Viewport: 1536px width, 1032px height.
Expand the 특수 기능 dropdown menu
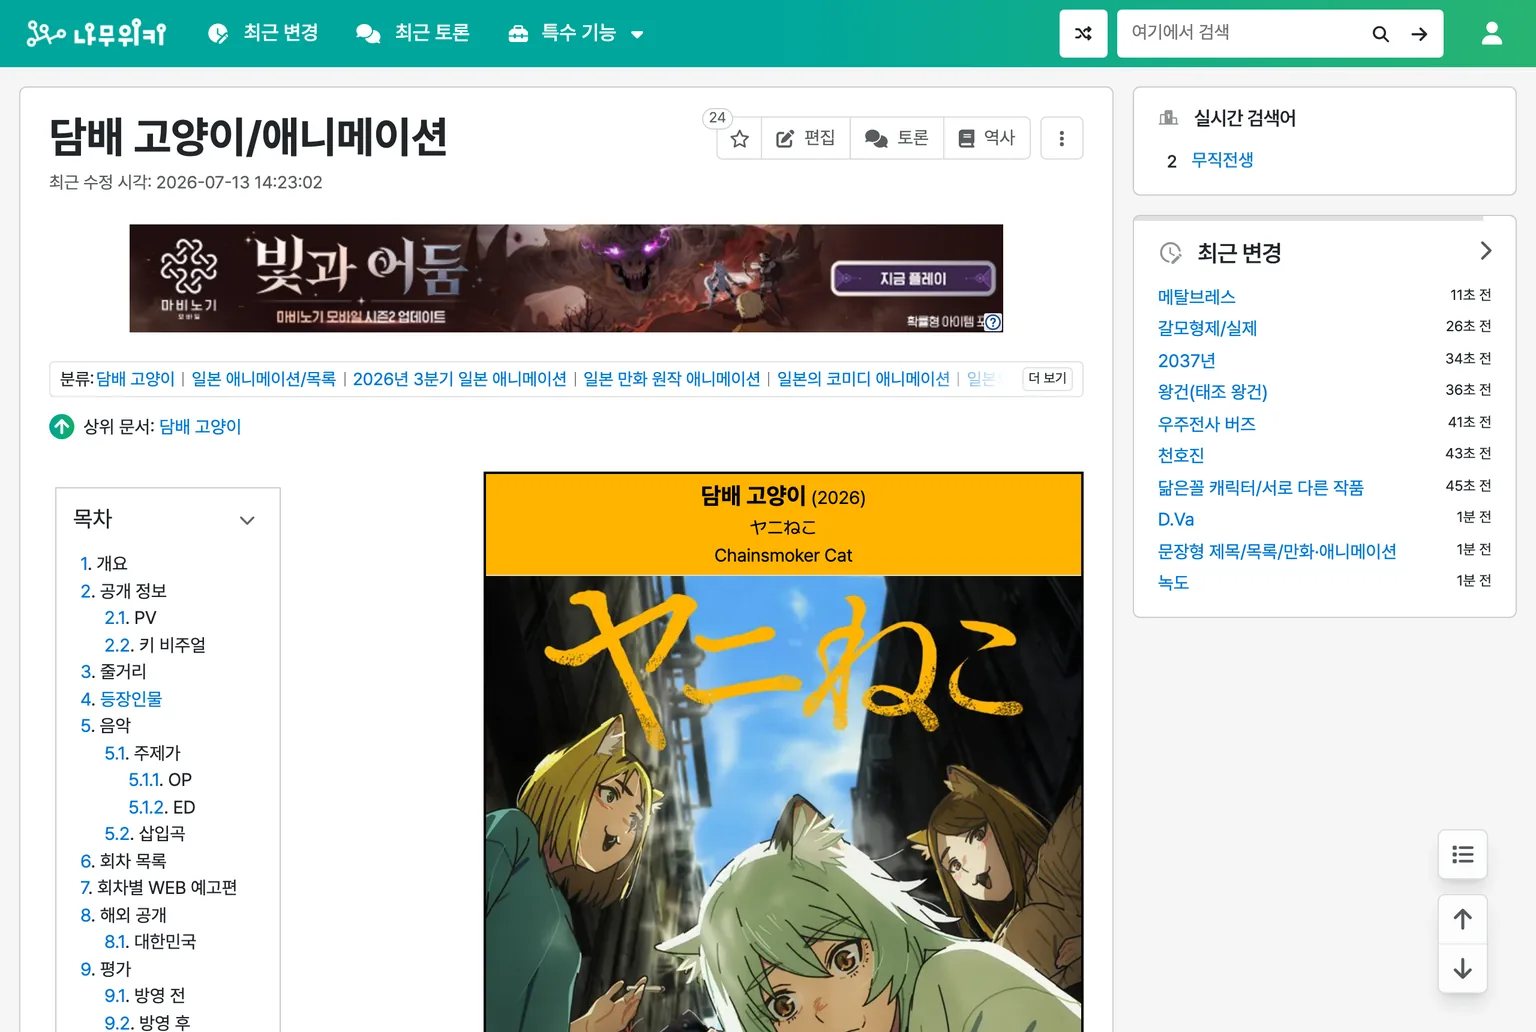coord(576,33)
